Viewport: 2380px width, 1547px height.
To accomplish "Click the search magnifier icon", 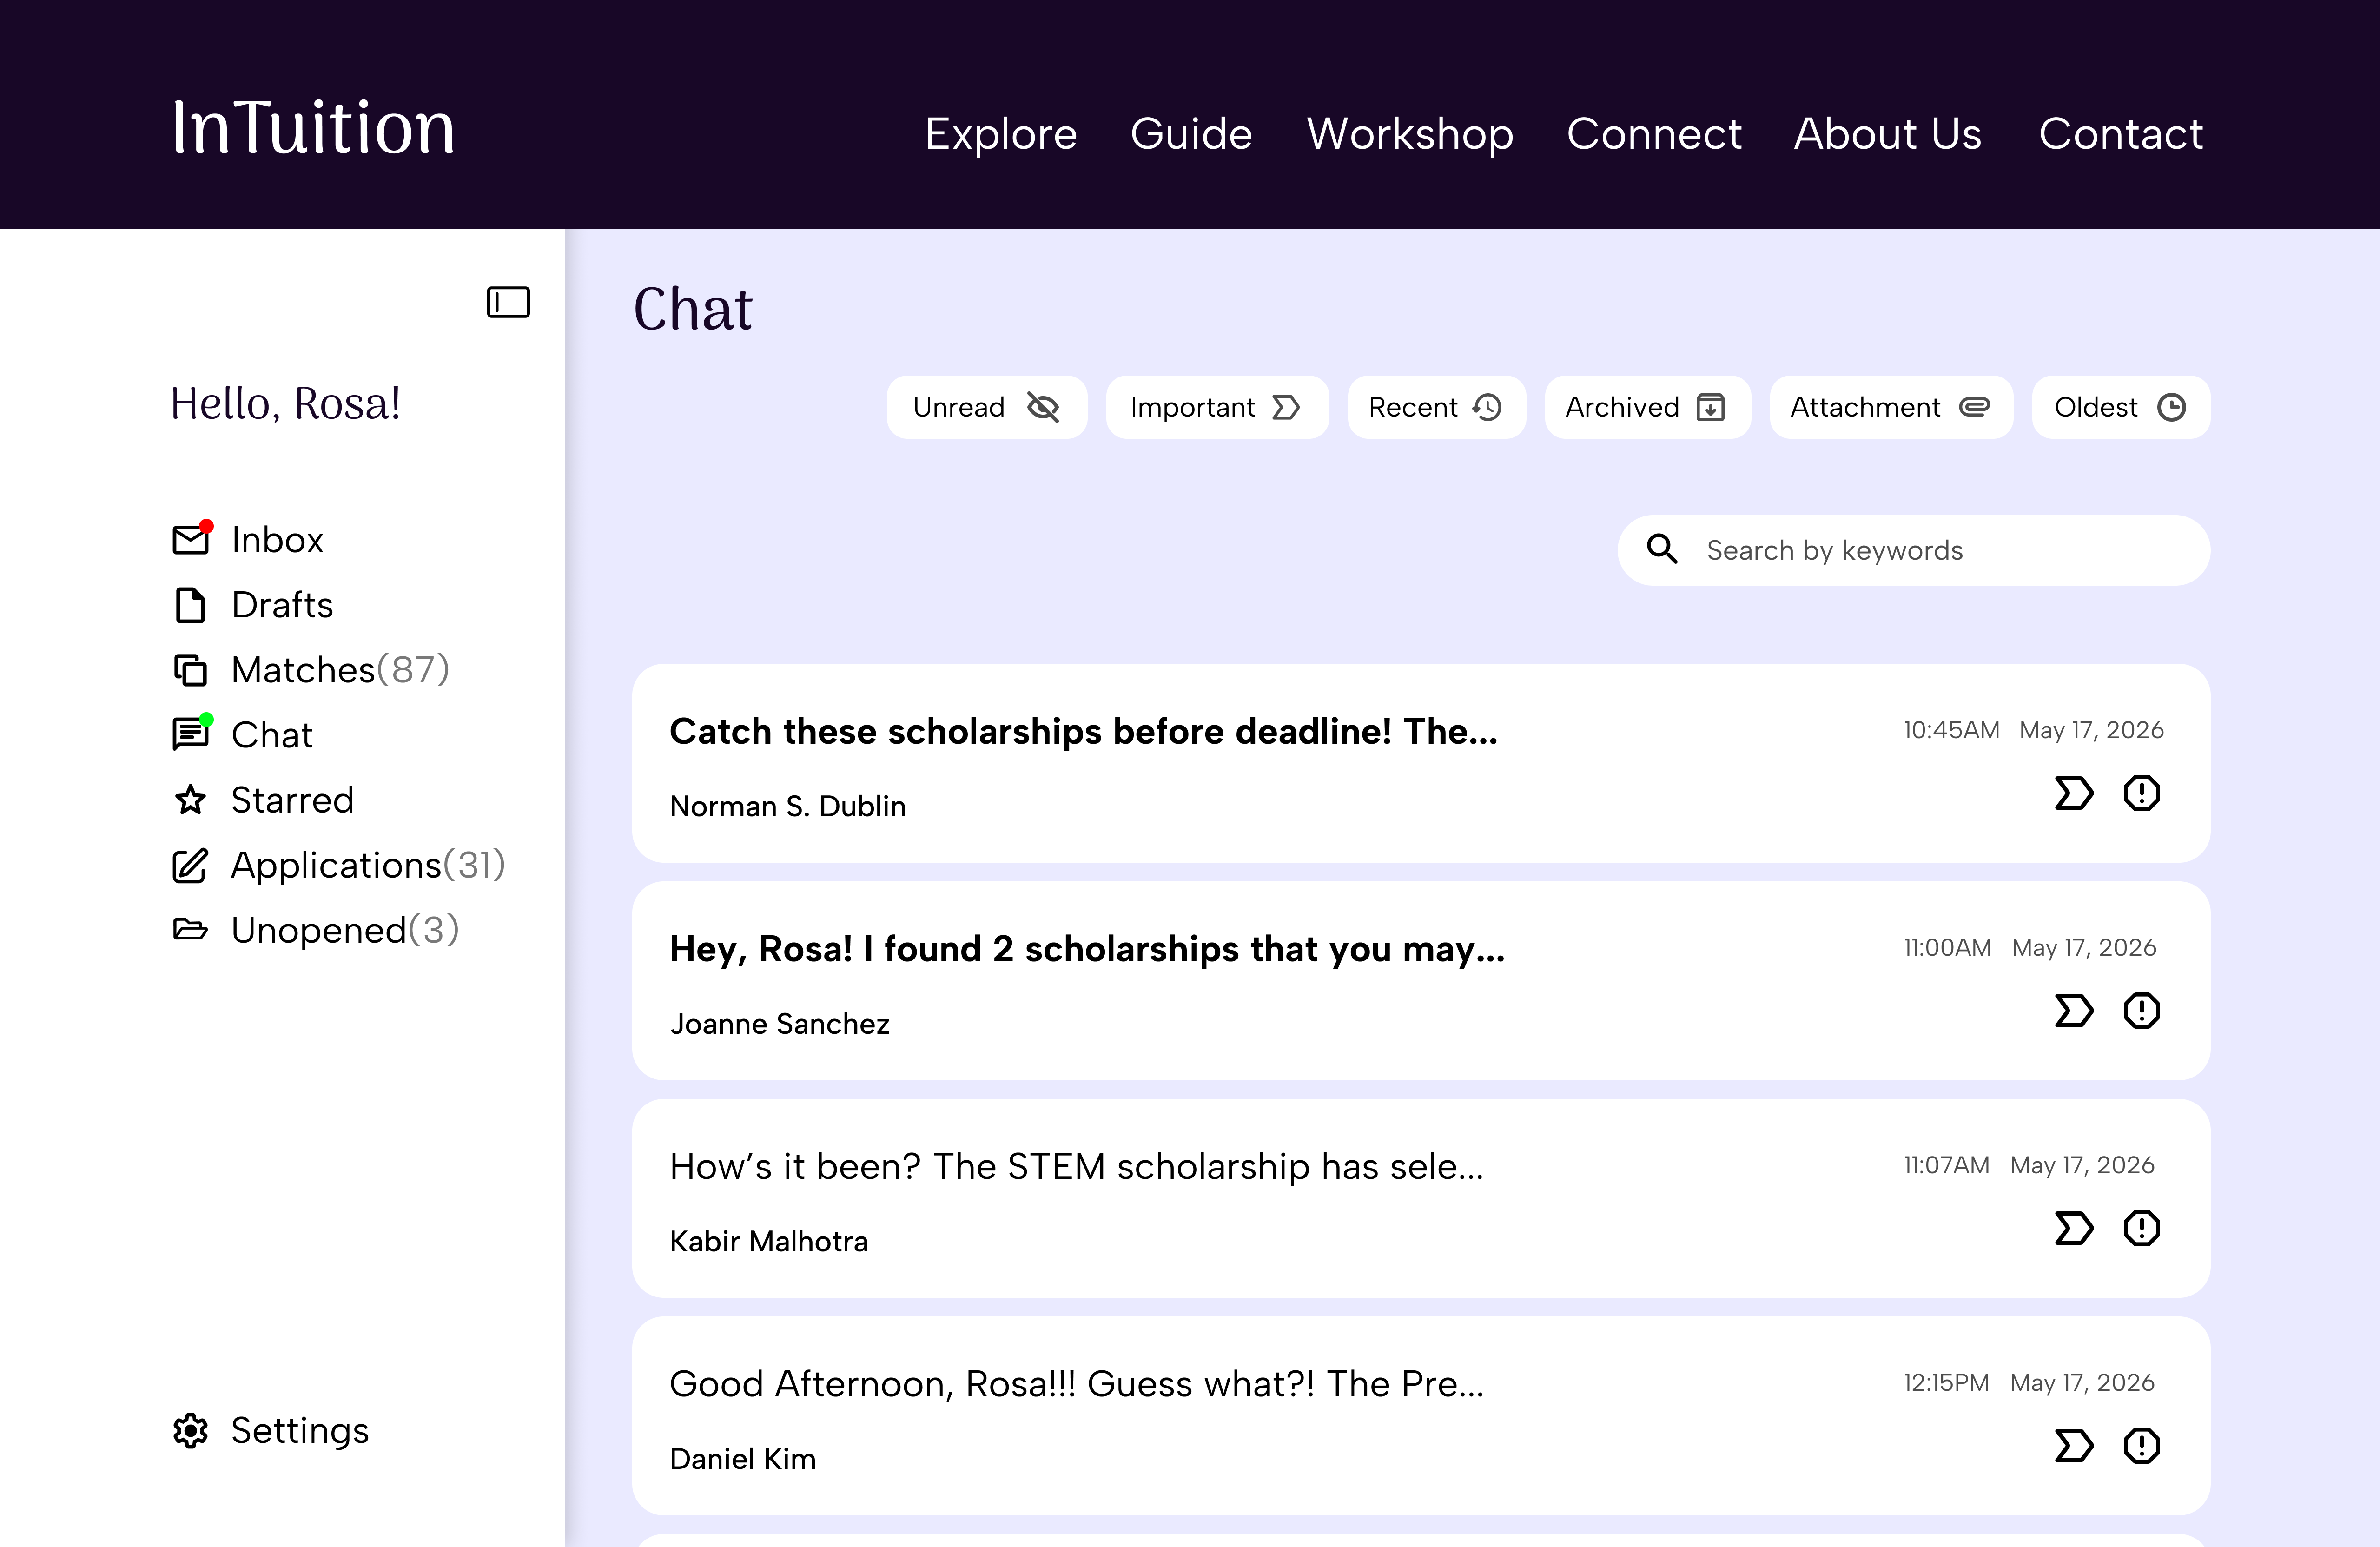I will click(x=1662, y=549).
